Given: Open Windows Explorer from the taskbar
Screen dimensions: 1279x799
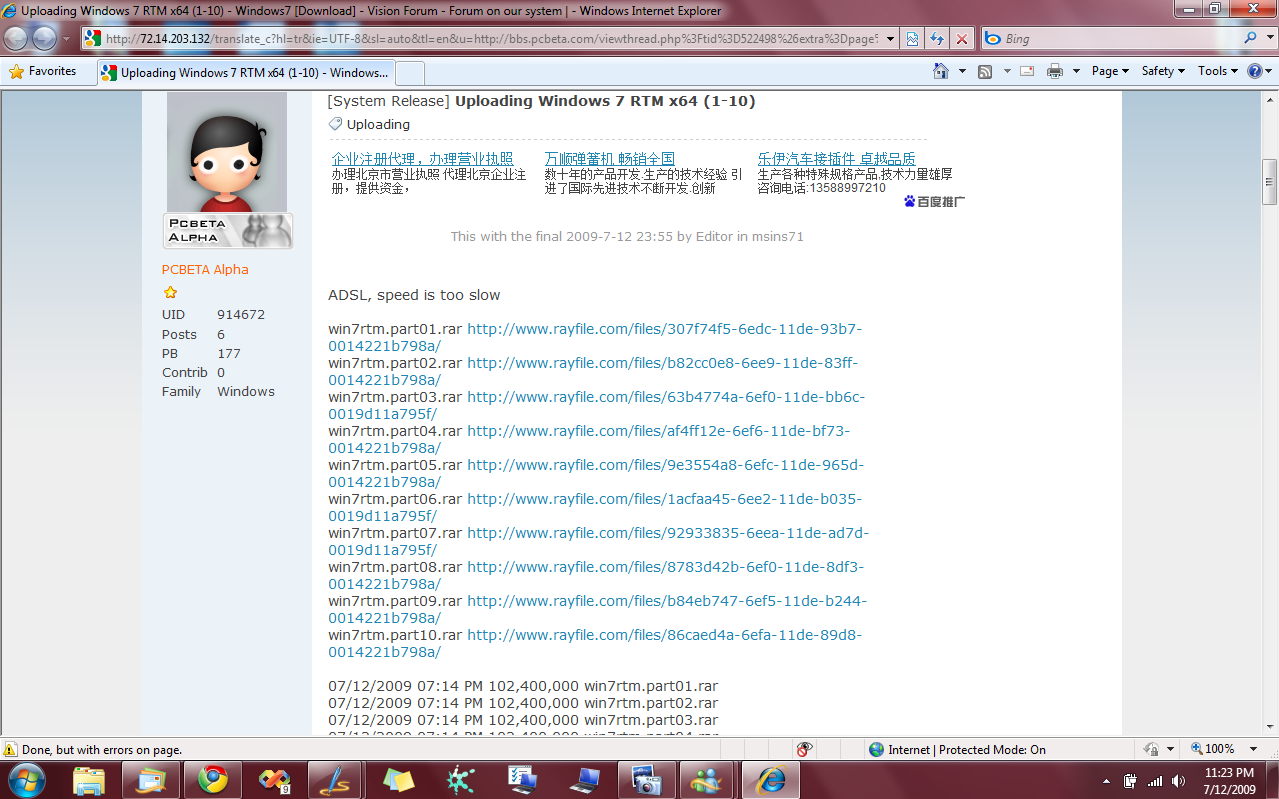Looking at the screenshot, I should coord(88,780).
